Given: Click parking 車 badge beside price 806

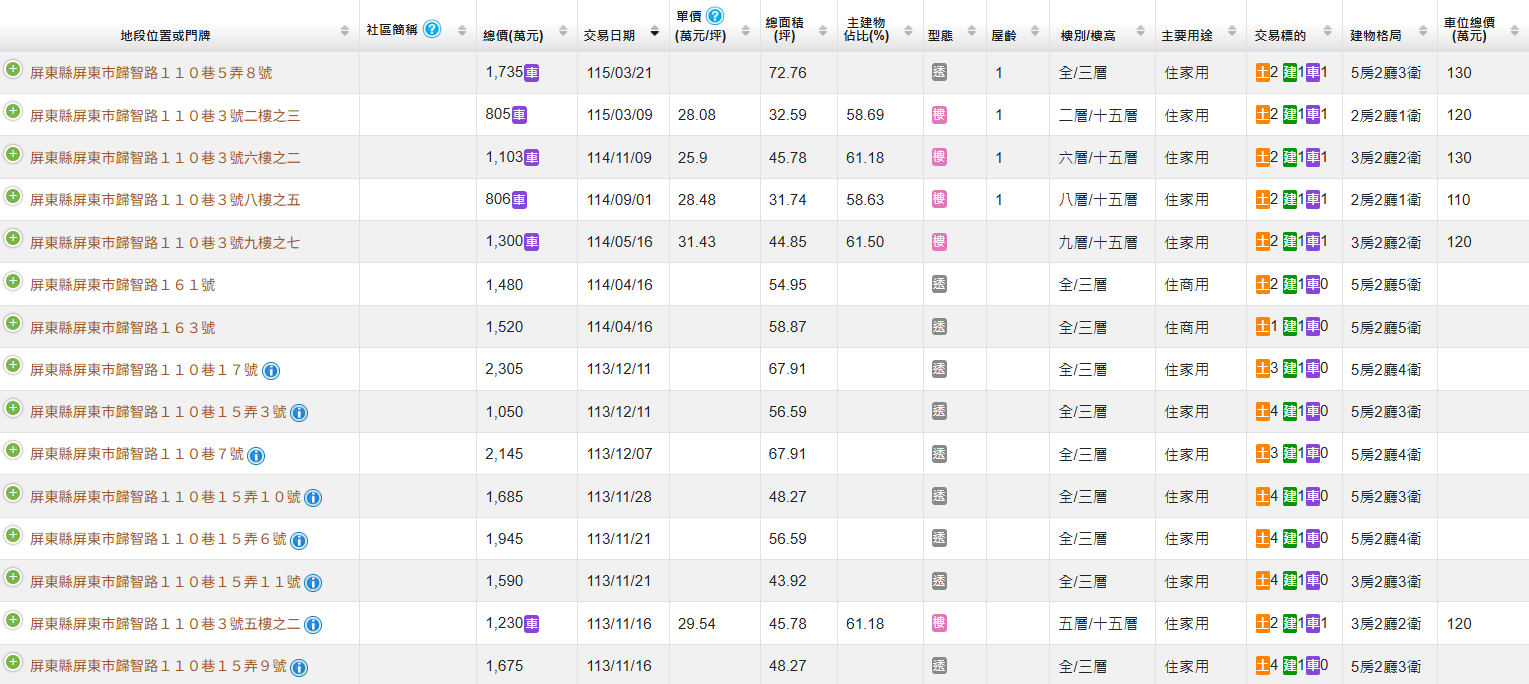Looking at the screenshot, I should tap(520, 199).
